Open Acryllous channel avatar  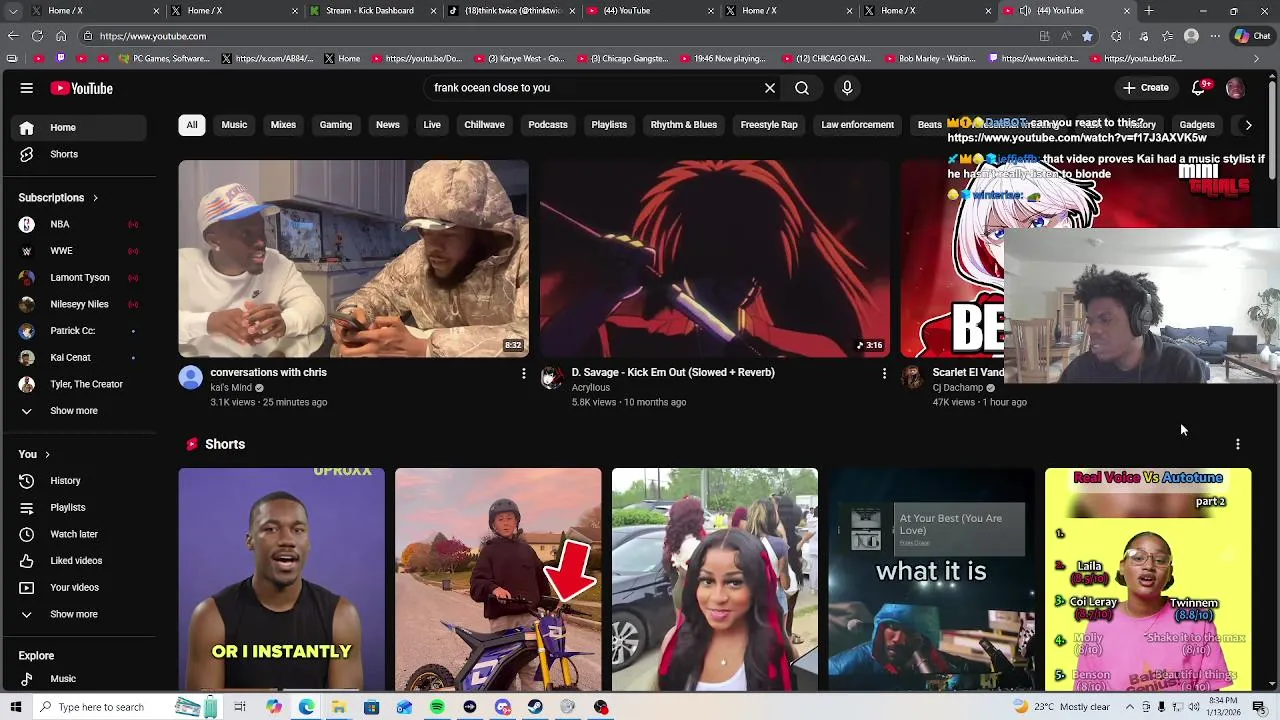click(x=551, y=377)
